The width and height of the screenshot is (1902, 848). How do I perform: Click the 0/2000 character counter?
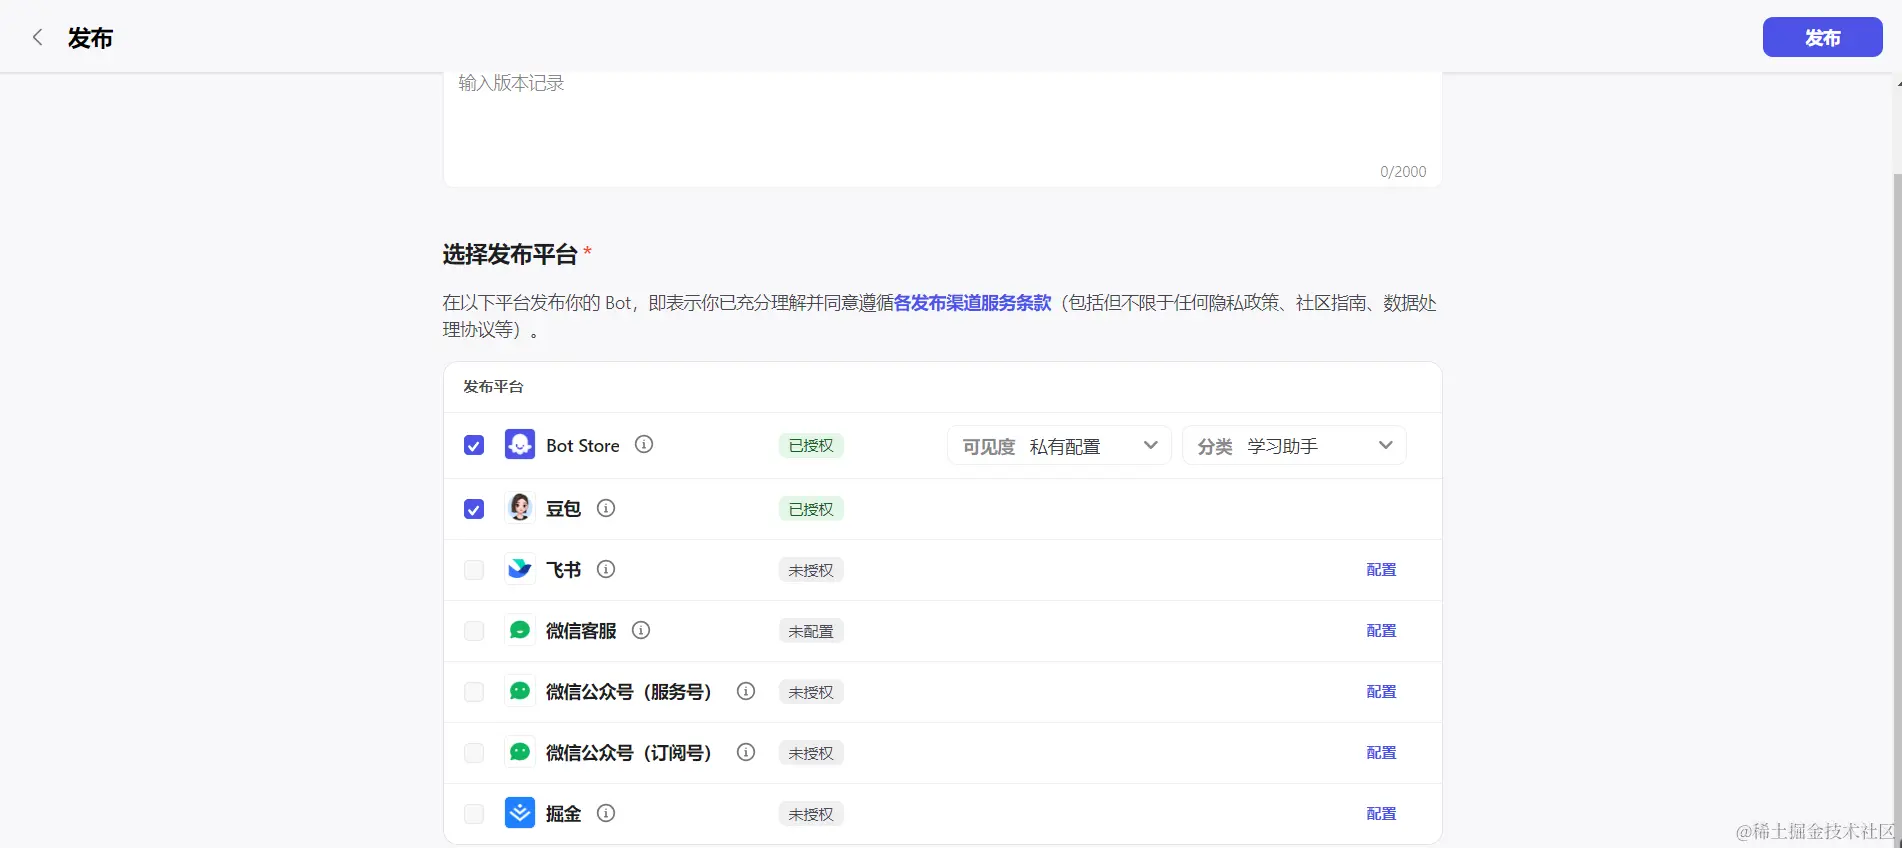(x=1403, y=171)
